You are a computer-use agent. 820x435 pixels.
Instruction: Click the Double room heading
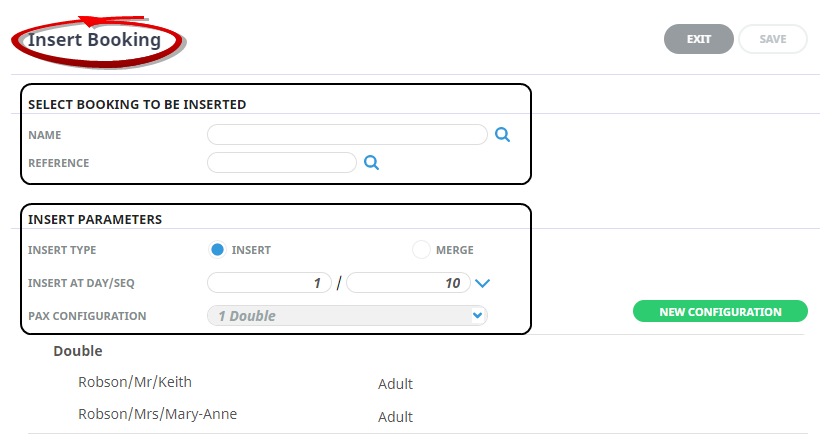[78, 351]
